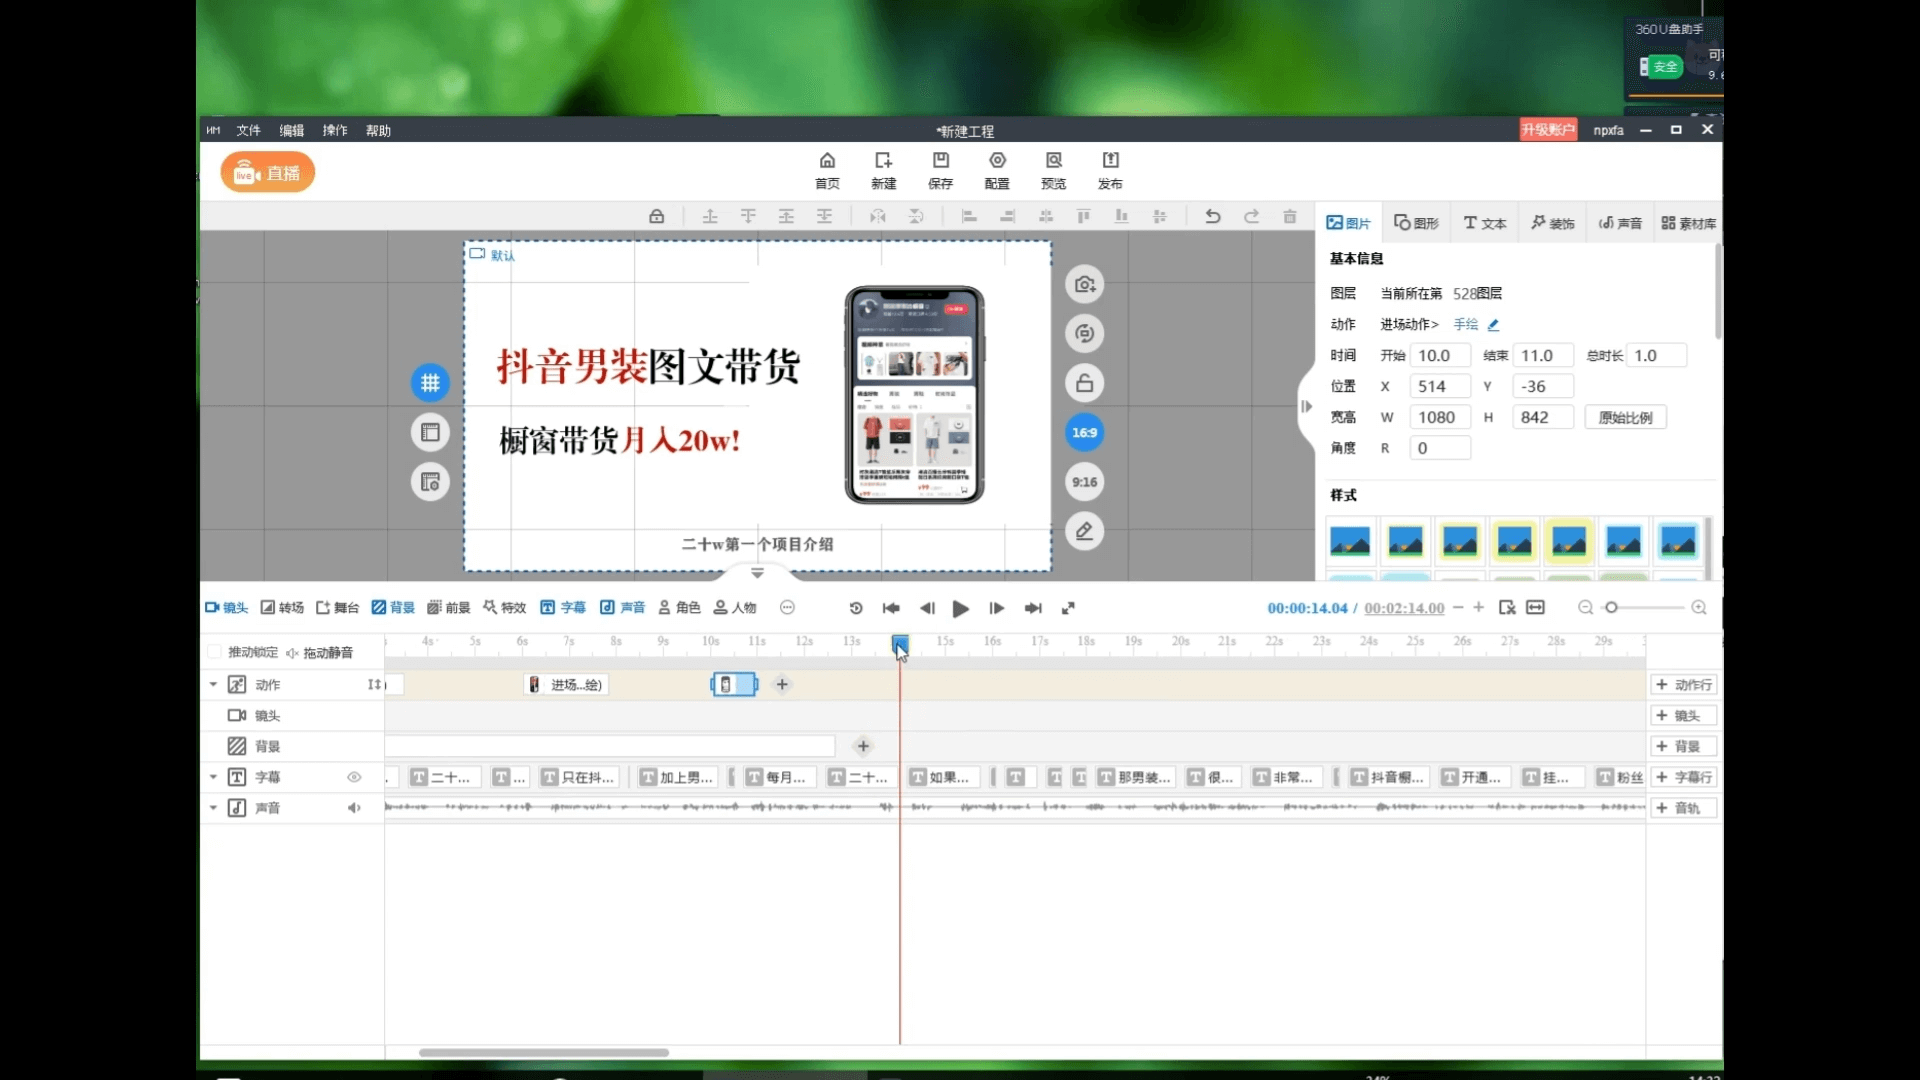
Task: Adjust the timeline zoom slider knob
Action: [x=1611, y=608]
